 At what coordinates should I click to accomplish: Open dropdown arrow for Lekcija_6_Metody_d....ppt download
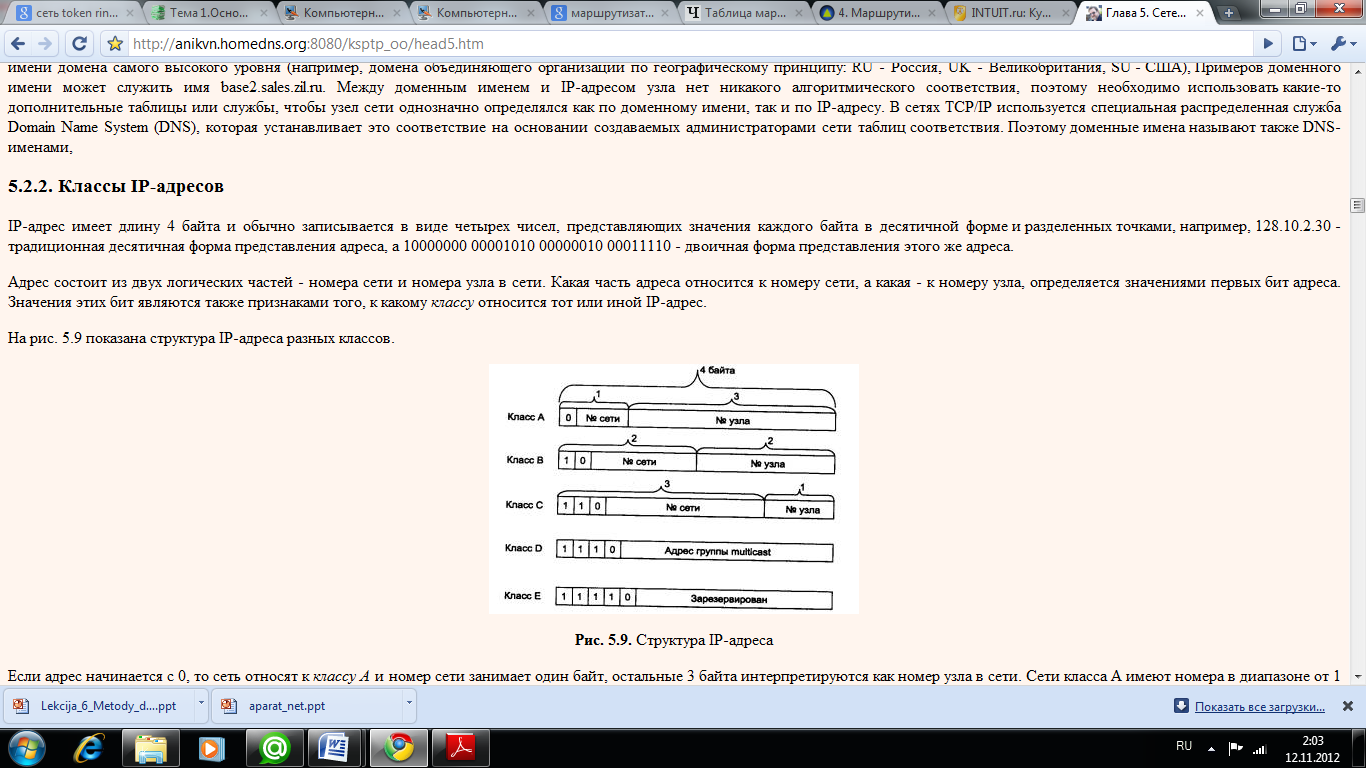[x=200, y=705]
